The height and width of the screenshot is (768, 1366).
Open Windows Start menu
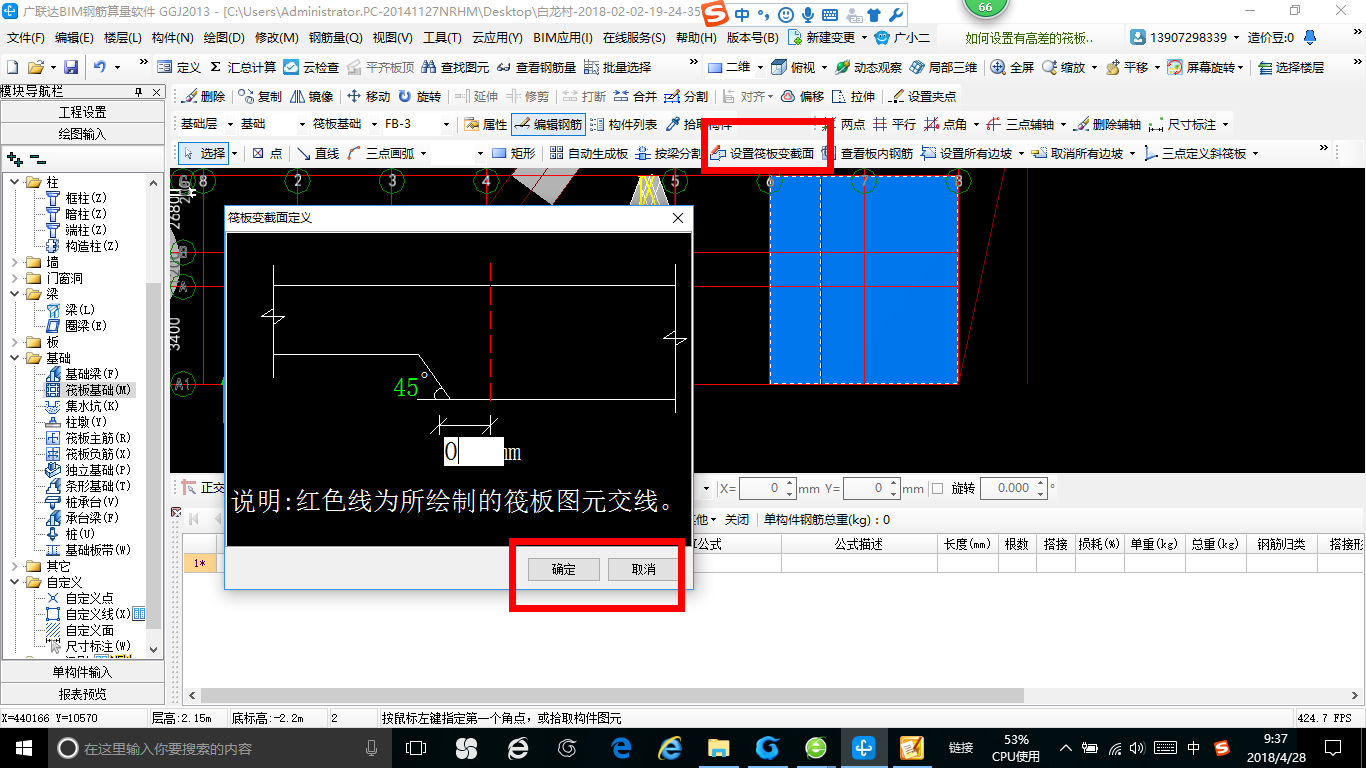tap(22, 747)
